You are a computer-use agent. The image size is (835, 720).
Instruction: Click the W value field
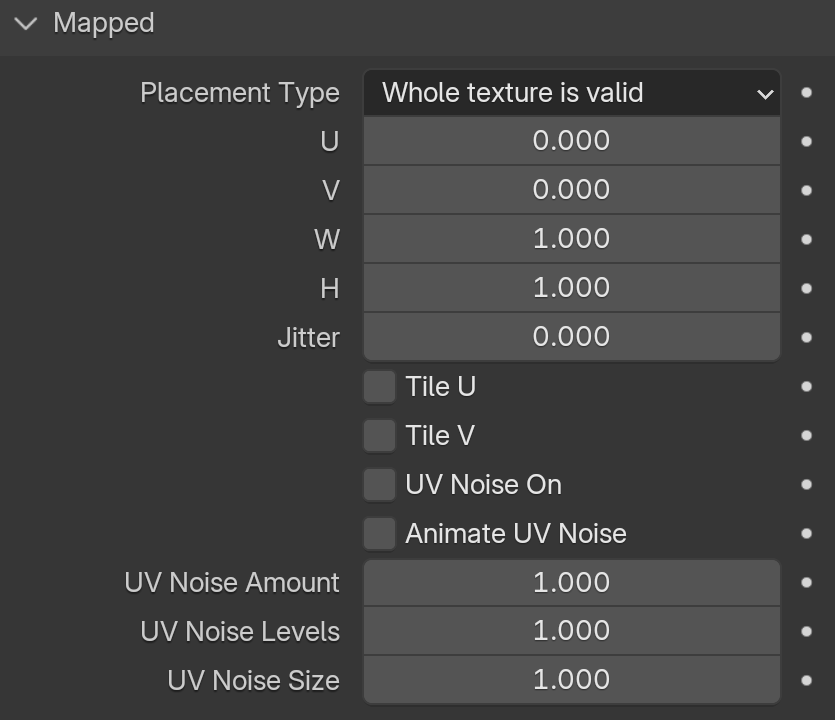[572, 239]
